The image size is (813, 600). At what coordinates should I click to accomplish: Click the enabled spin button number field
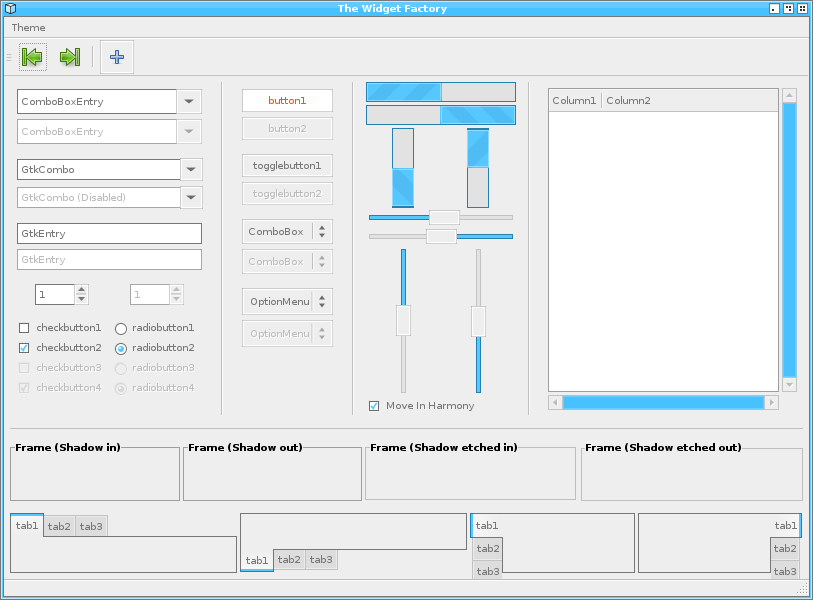[x=55, y=295]
